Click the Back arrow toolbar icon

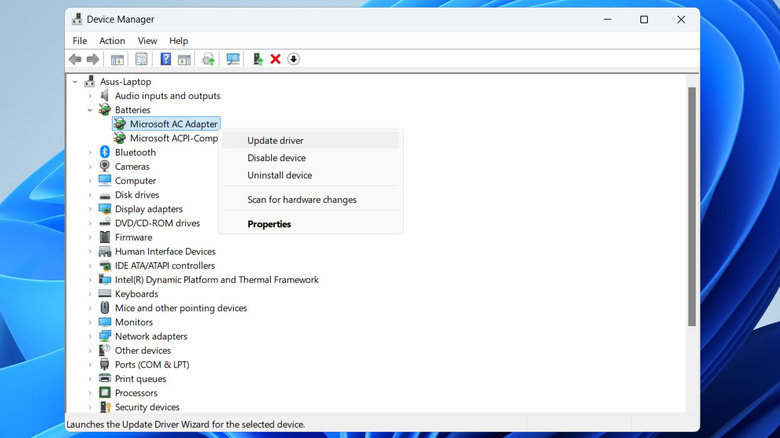click(x=75, y=59)
